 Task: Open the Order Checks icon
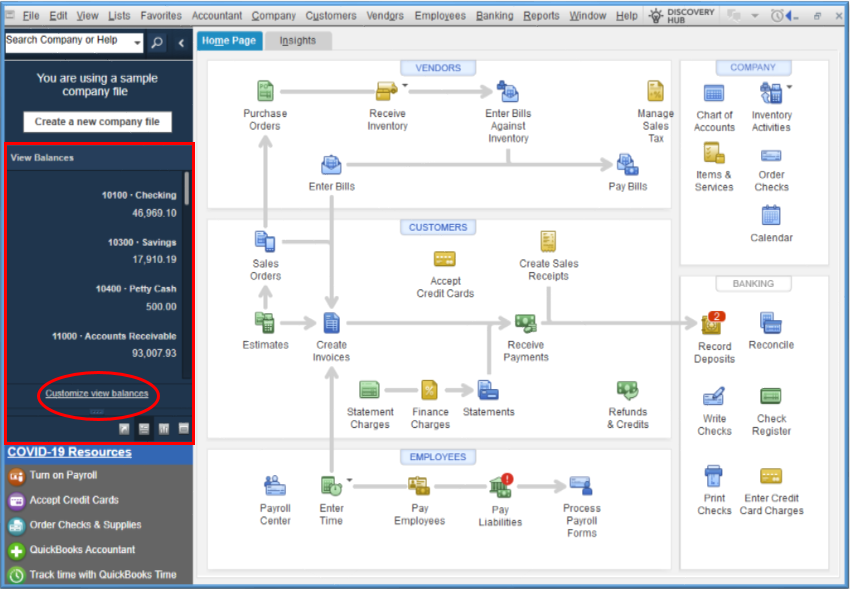coord(771,156)
